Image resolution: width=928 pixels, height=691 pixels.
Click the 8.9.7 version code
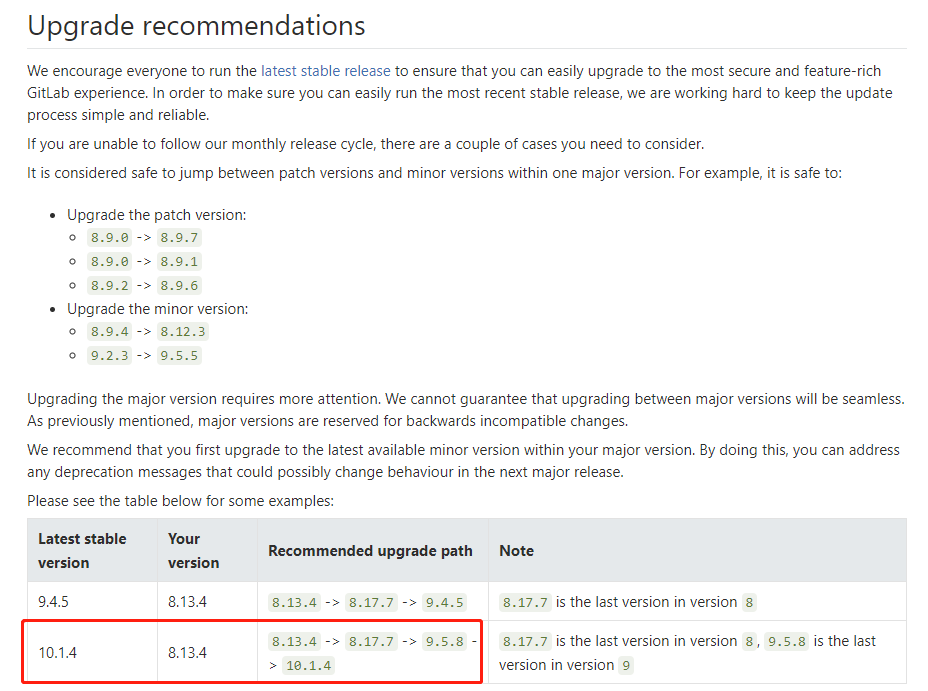point(180,238)
